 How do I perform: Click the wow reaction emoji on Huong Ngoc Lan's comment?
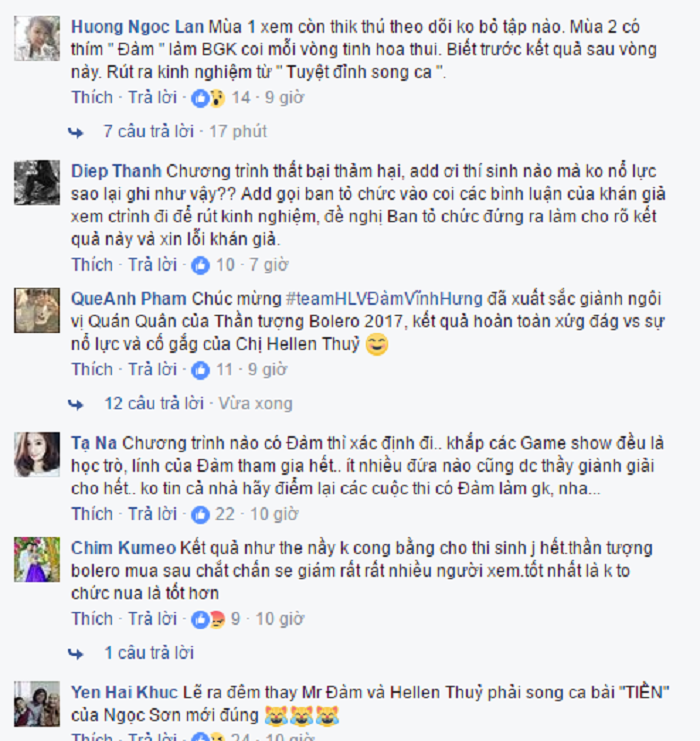click(x=216, y=98)
